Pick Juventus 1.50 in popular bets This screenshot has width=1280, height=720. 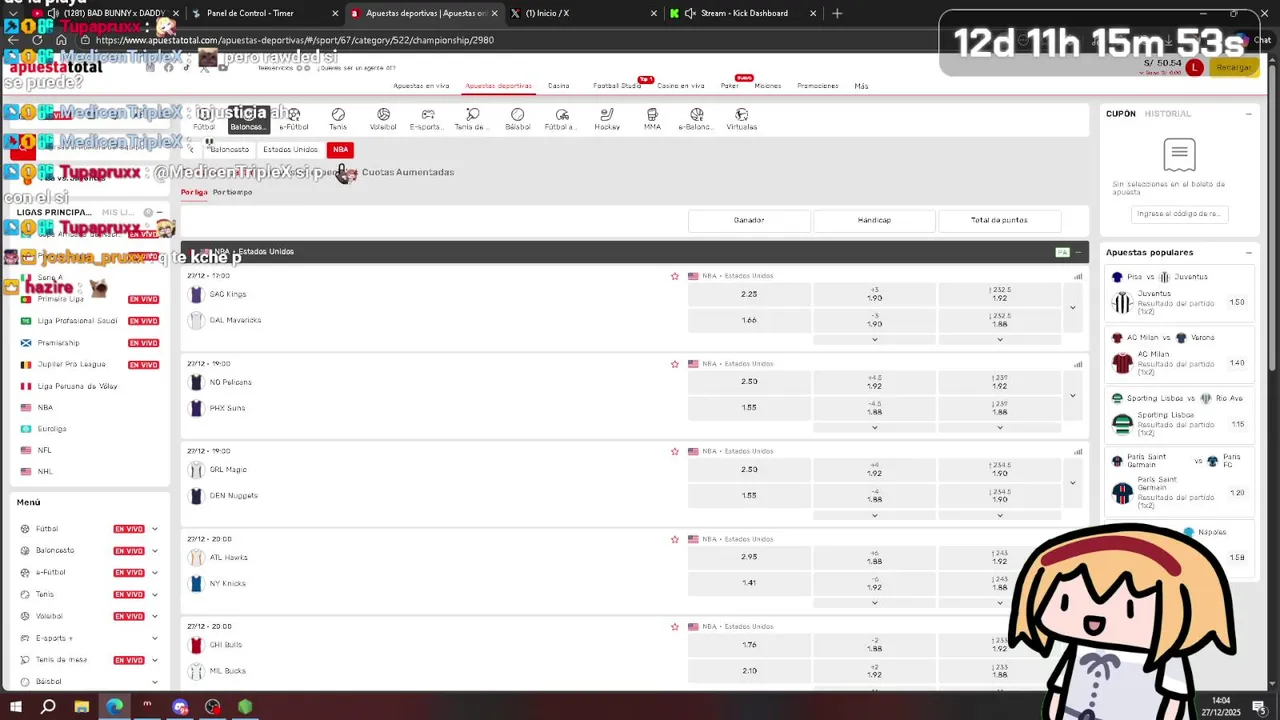tap(1237, 302)
